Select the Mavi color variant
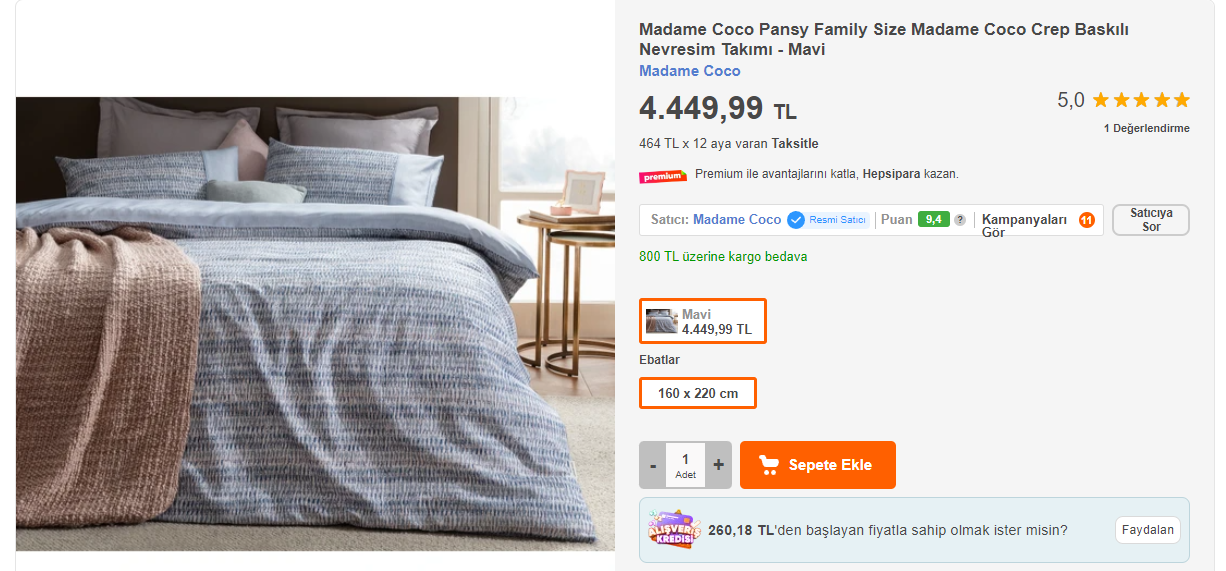Image resolution: width=1226 pixels, height=571 pixels. [x=703, y=321]
